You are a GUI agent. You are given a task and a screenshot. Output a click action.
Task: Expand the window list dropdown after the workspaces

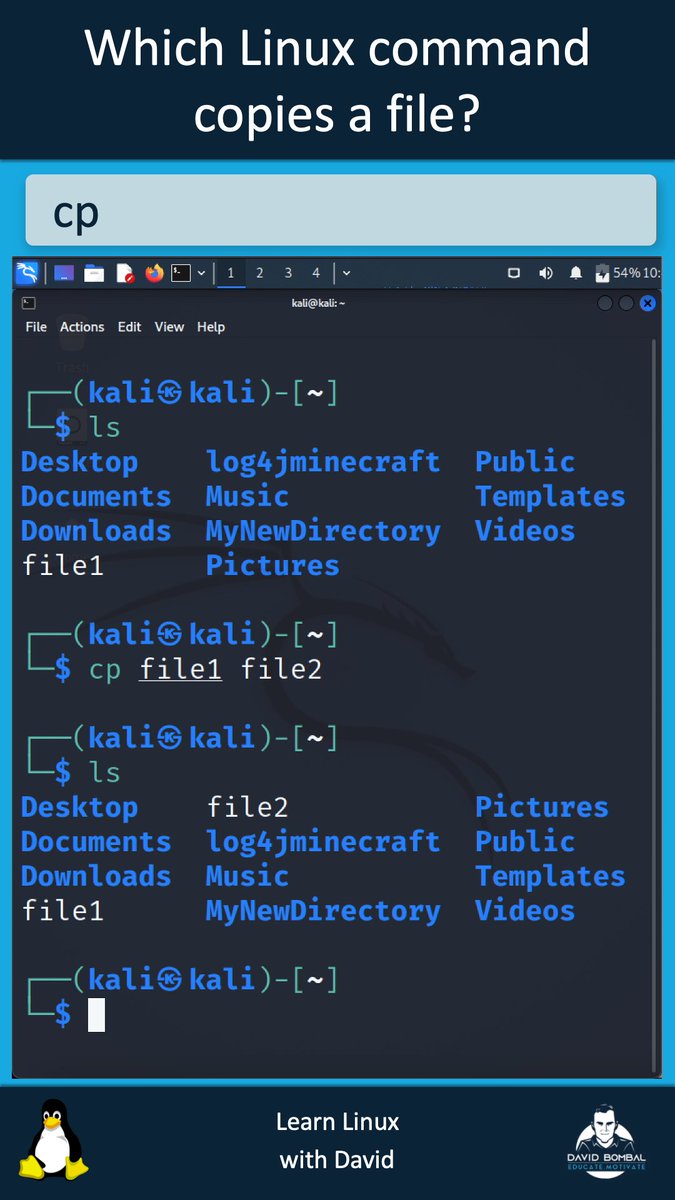(x=346, y=273)
